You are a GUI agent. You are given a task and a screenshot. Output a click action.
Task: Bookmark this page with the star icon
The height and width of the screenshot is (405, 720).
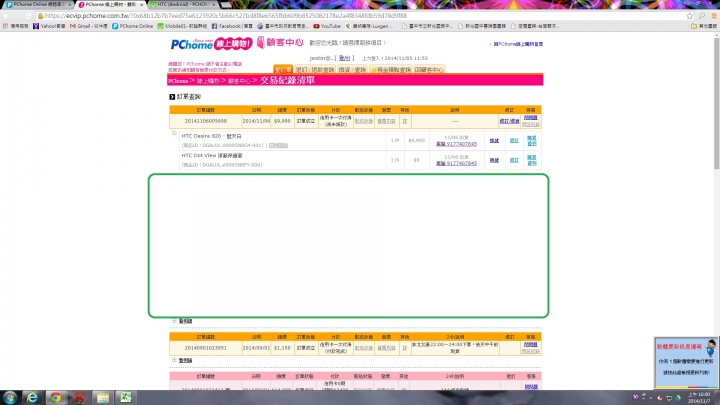(x=689, y=16)
